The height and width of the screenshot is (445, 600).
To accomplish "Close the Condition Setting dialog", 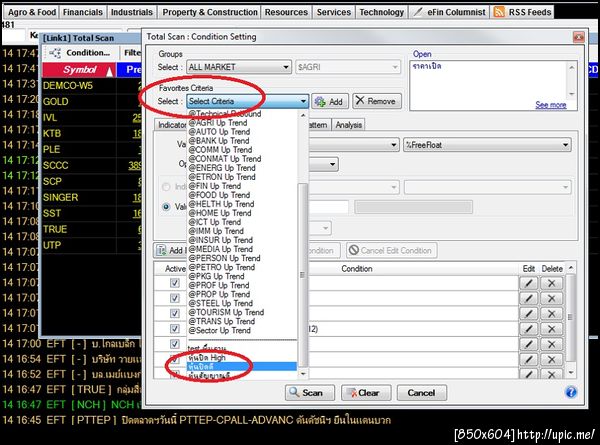I will click(578, 37).
